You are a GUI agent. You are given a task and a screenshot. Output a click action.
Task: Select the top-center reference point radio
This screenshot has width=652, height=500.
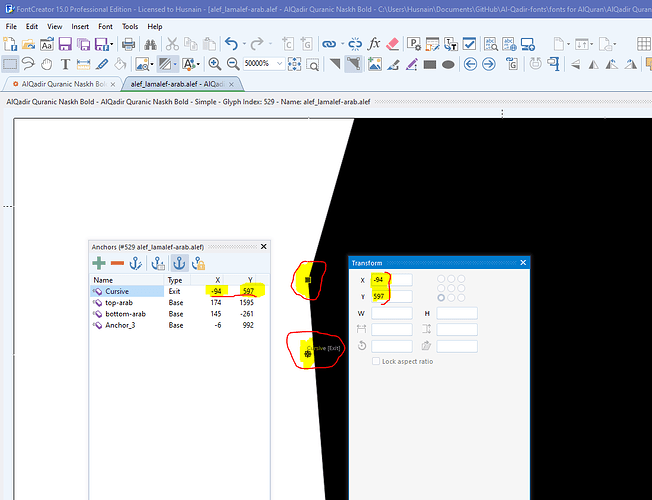coord(451,278)
